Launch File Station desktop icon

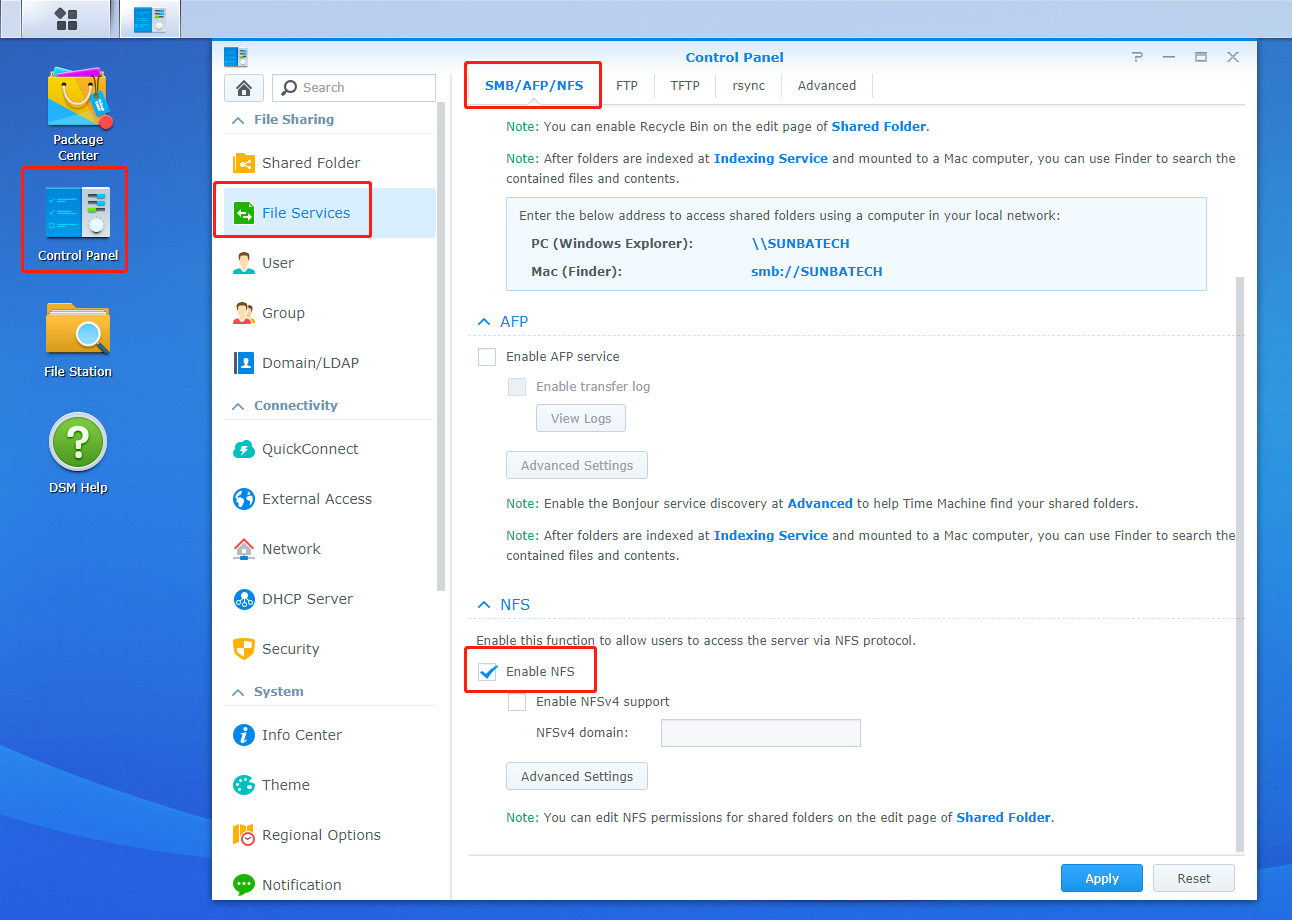78,340
